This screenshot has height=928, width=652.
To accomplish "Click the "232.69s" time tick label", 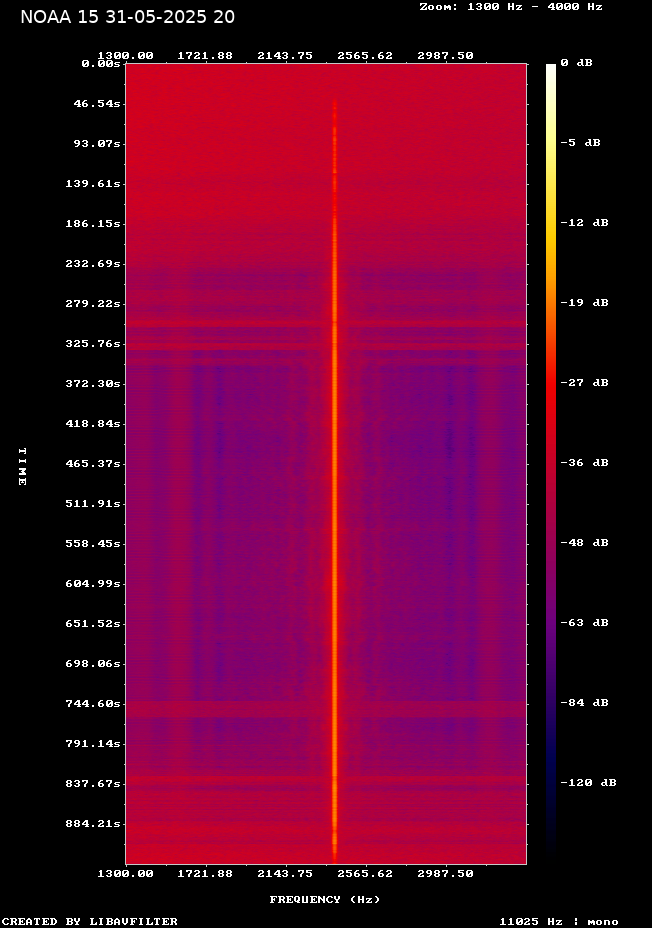I will click(x=93, y=263).
